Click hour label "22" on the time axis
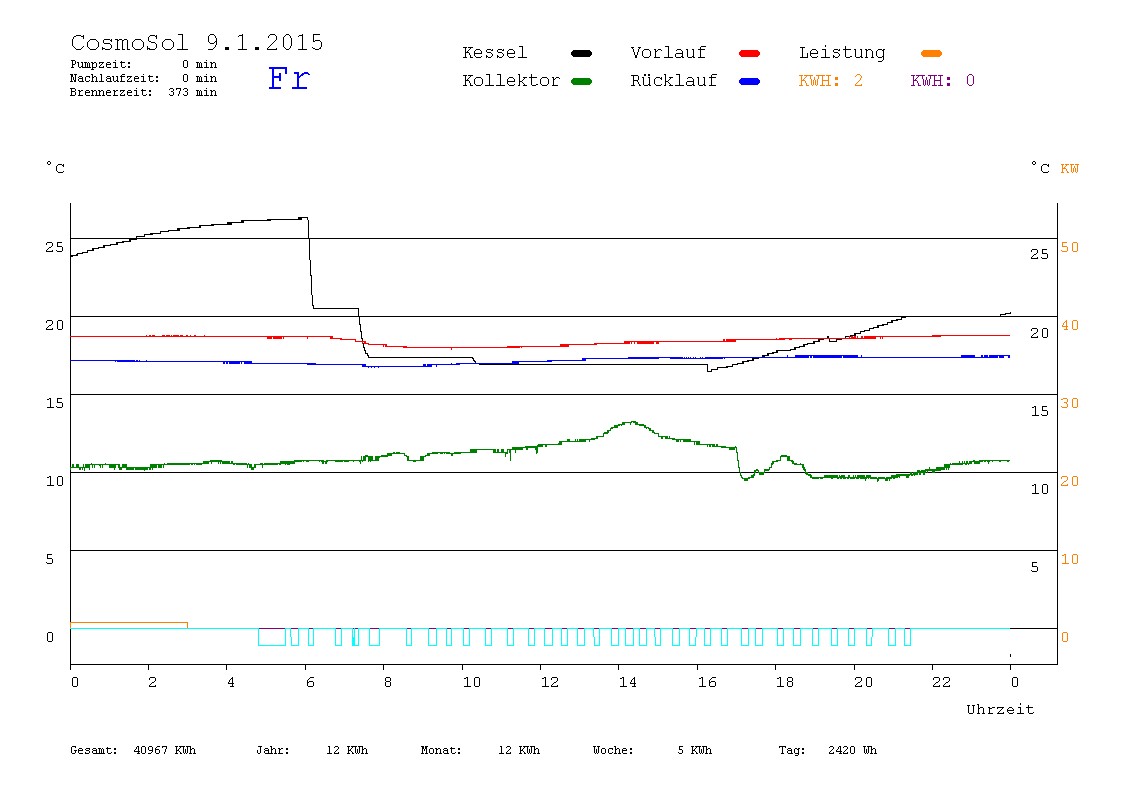 942,682
